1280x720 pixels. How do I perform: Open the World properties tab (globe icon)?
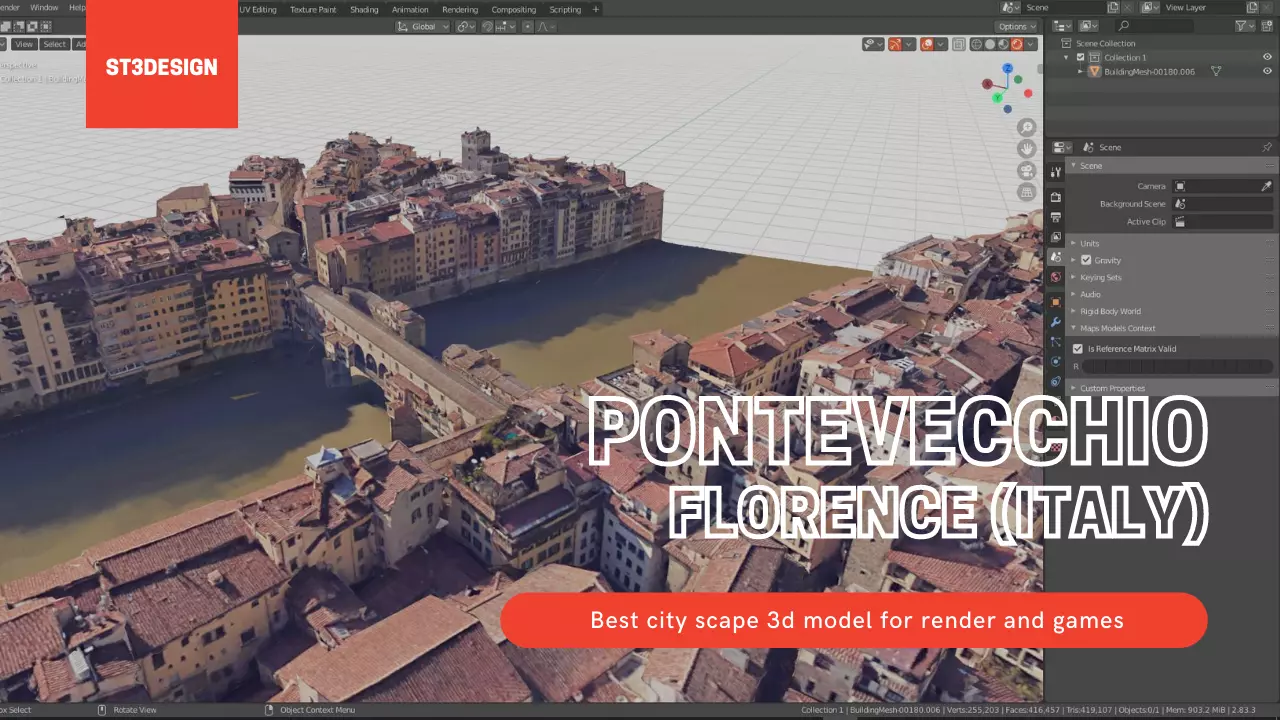tap(1055, 277)
